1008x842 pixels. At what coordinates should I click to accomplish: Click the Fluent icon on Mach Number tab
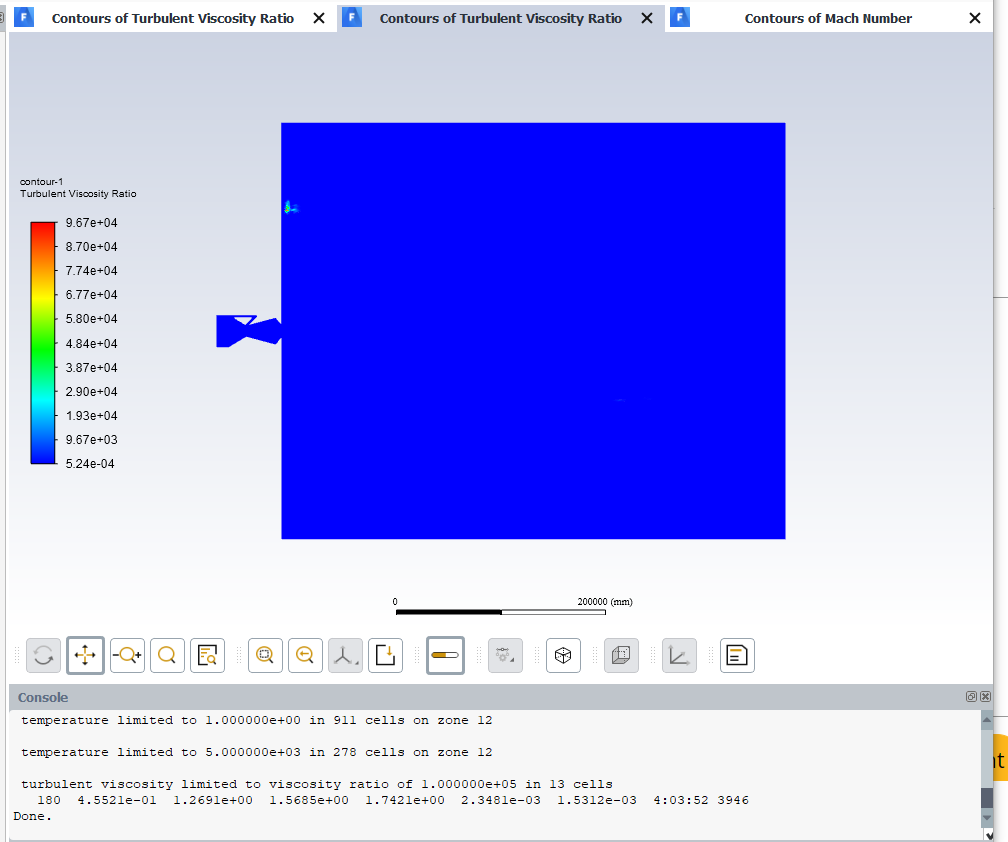[x=680, y=17]
